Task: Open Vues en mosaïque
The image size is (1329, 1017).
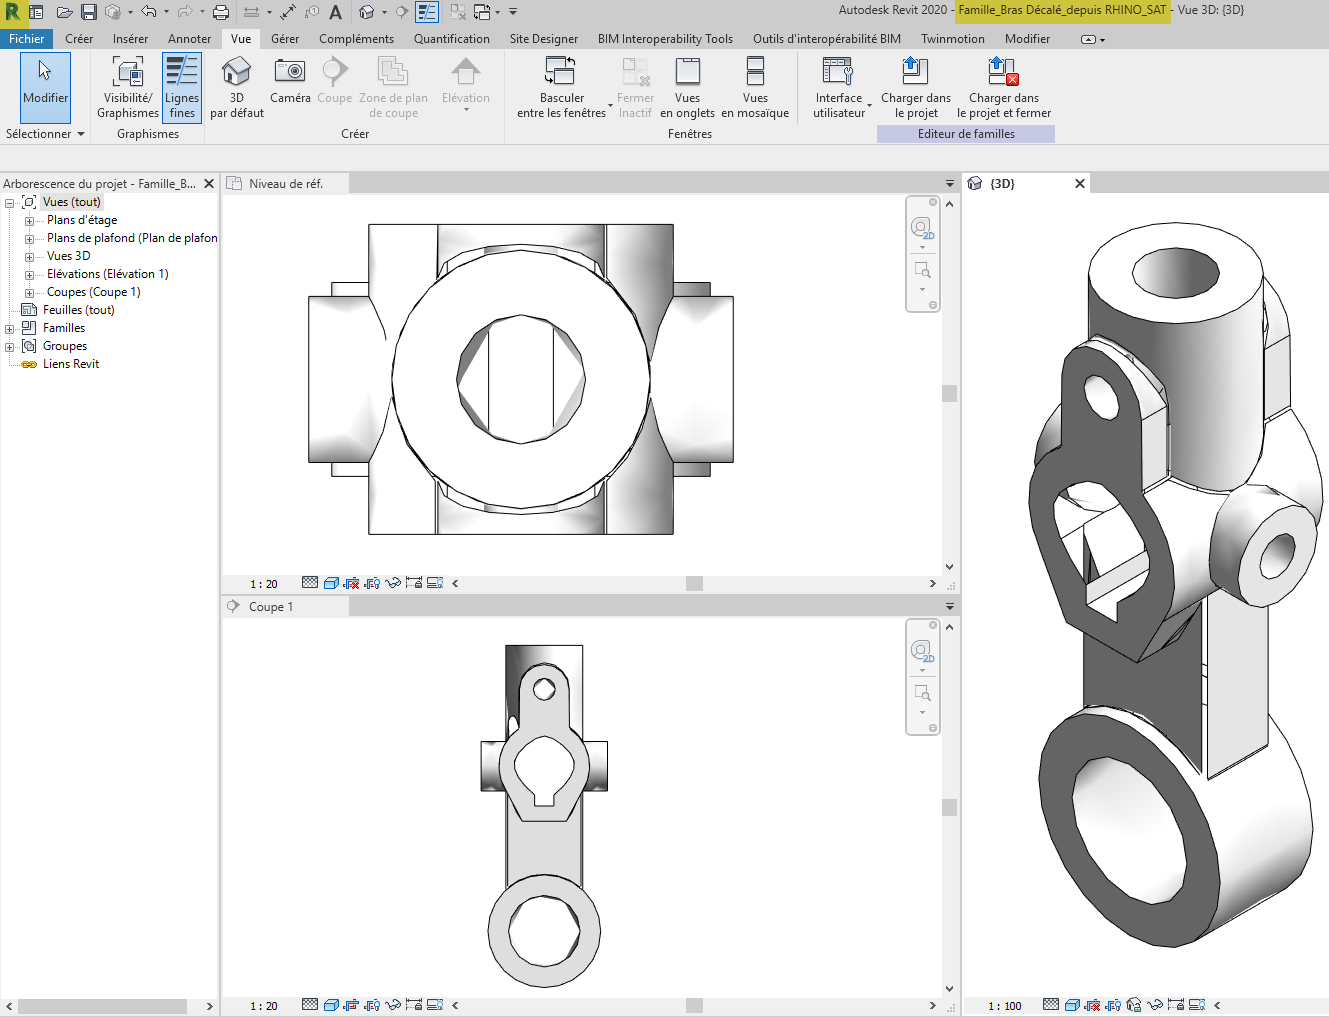Action: point(755,87)
